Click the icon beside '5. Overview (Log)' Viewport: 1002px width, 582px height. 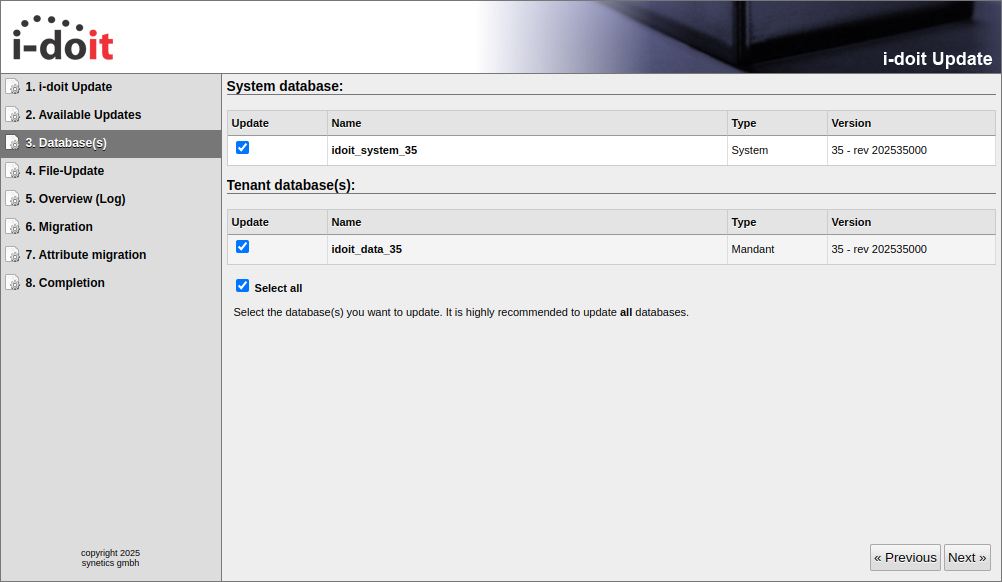tap(13, 199)
